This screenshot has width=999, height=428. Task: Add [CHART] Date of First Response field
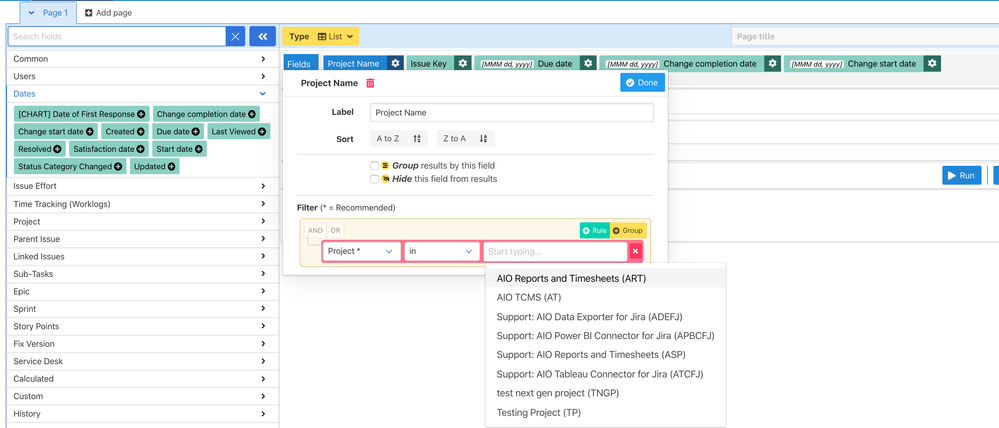point(82,114)
